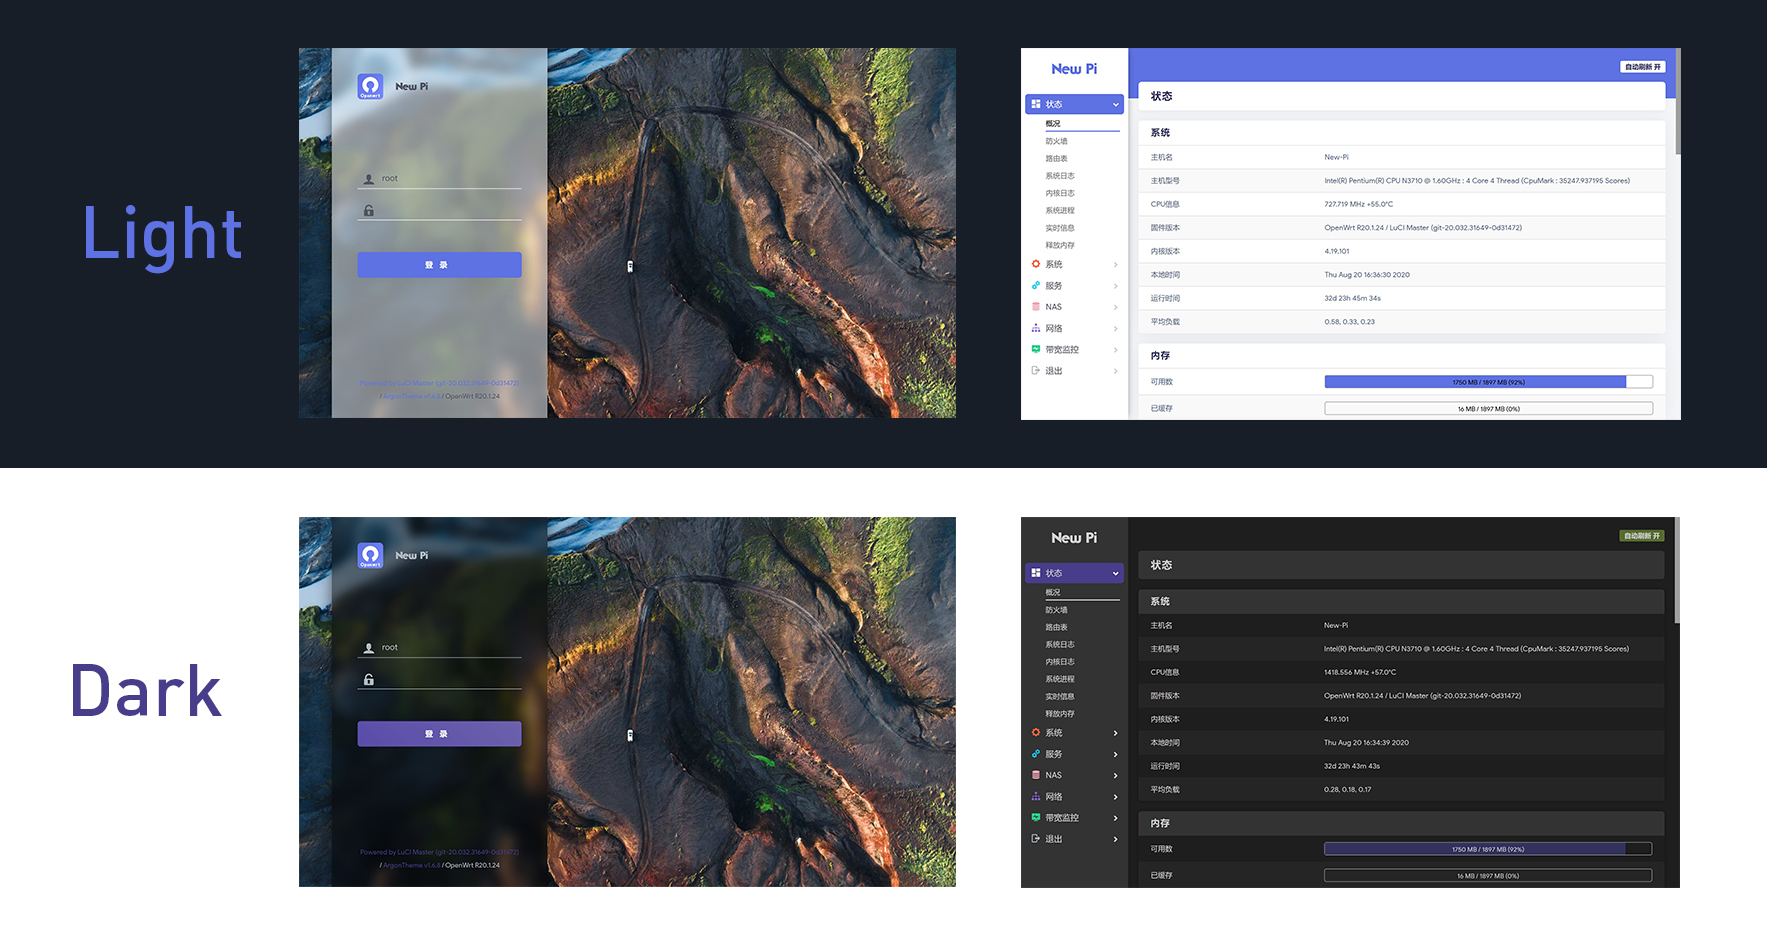Expand the 带宽监控 chevron in dark sidebar

[x=1116, y=818]
